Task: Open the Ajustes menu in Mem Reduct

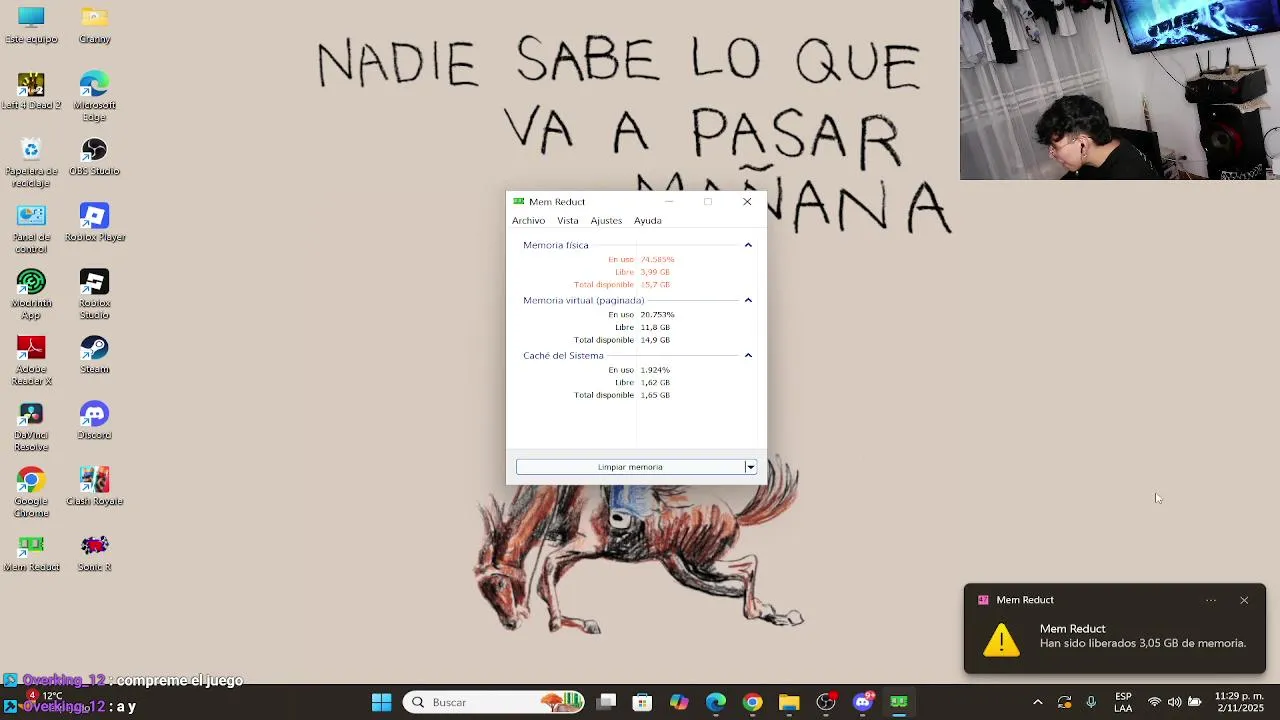Action: click(x=606, y=220)
